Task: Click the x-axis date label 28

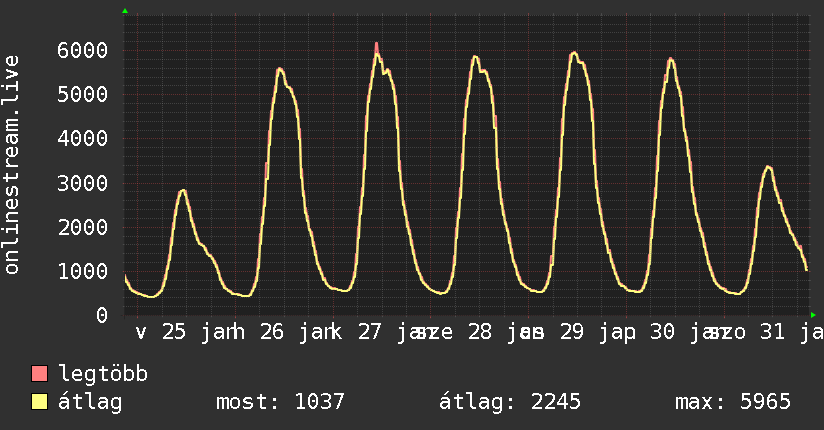Action: (480, 332)
